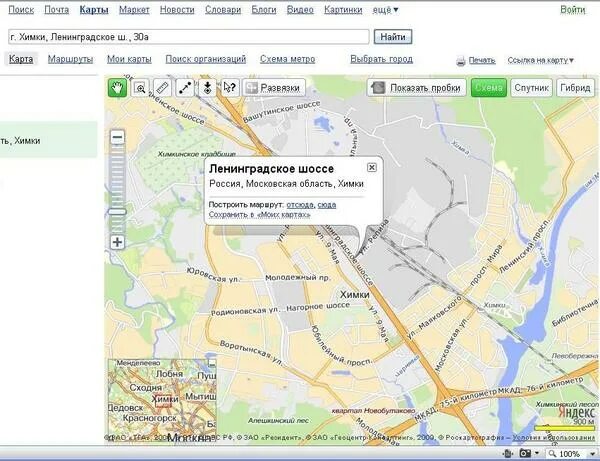Open Блоги in top navigation
Screen dimensions: 600x461
264,10
